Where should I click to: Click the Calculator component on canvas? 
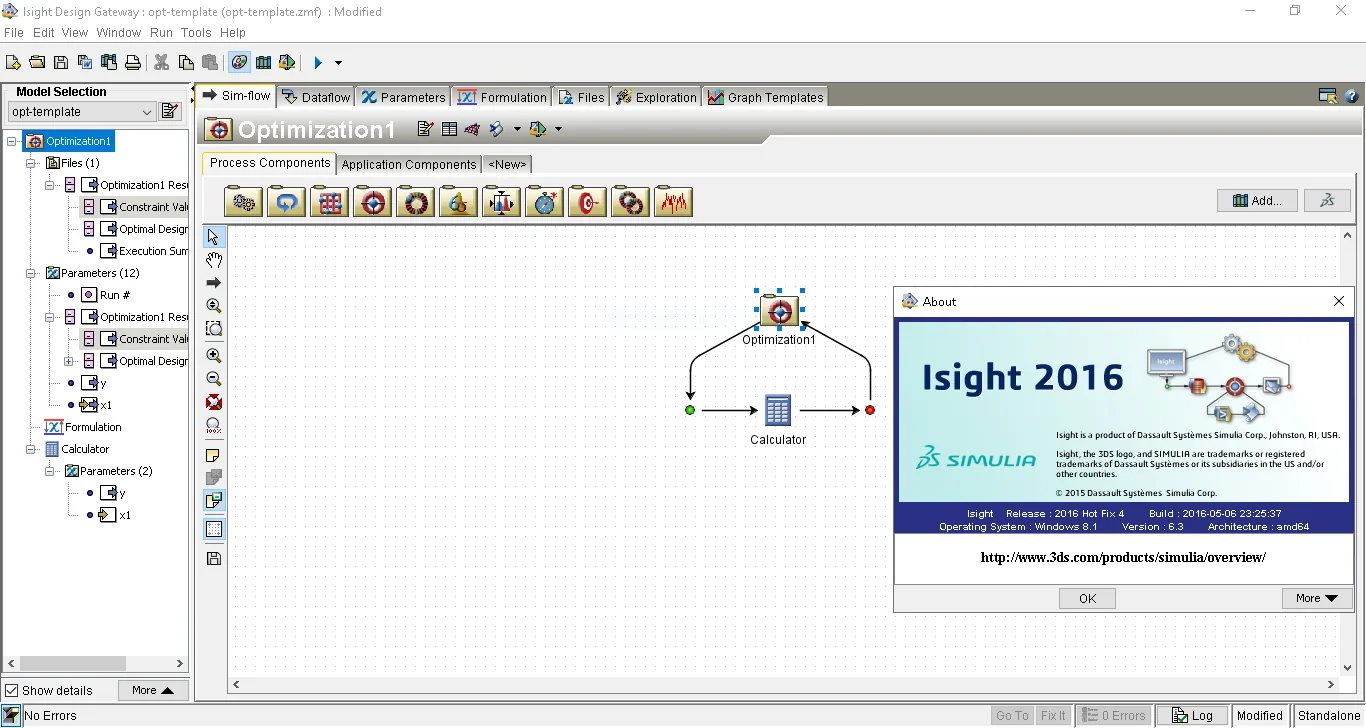pos(778,420)
